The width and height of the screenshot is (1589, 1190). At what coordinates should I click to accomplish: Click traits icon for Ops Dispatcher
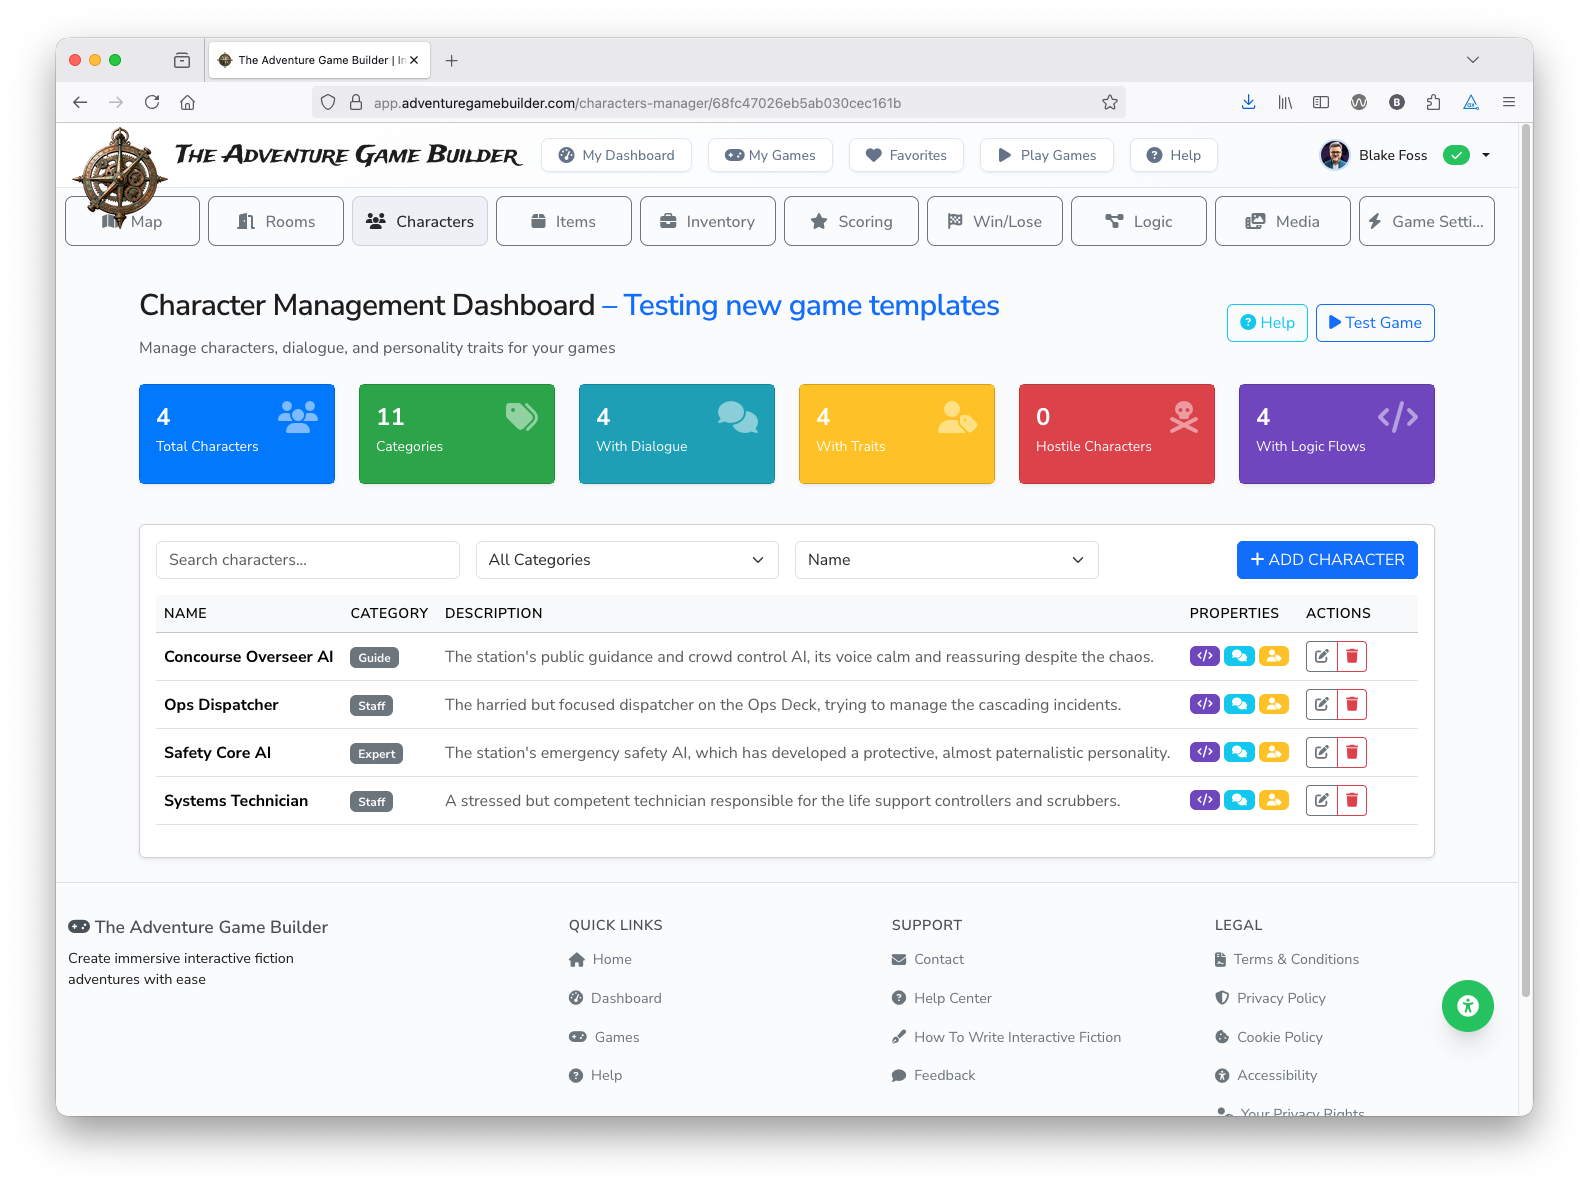point(1274,704)
